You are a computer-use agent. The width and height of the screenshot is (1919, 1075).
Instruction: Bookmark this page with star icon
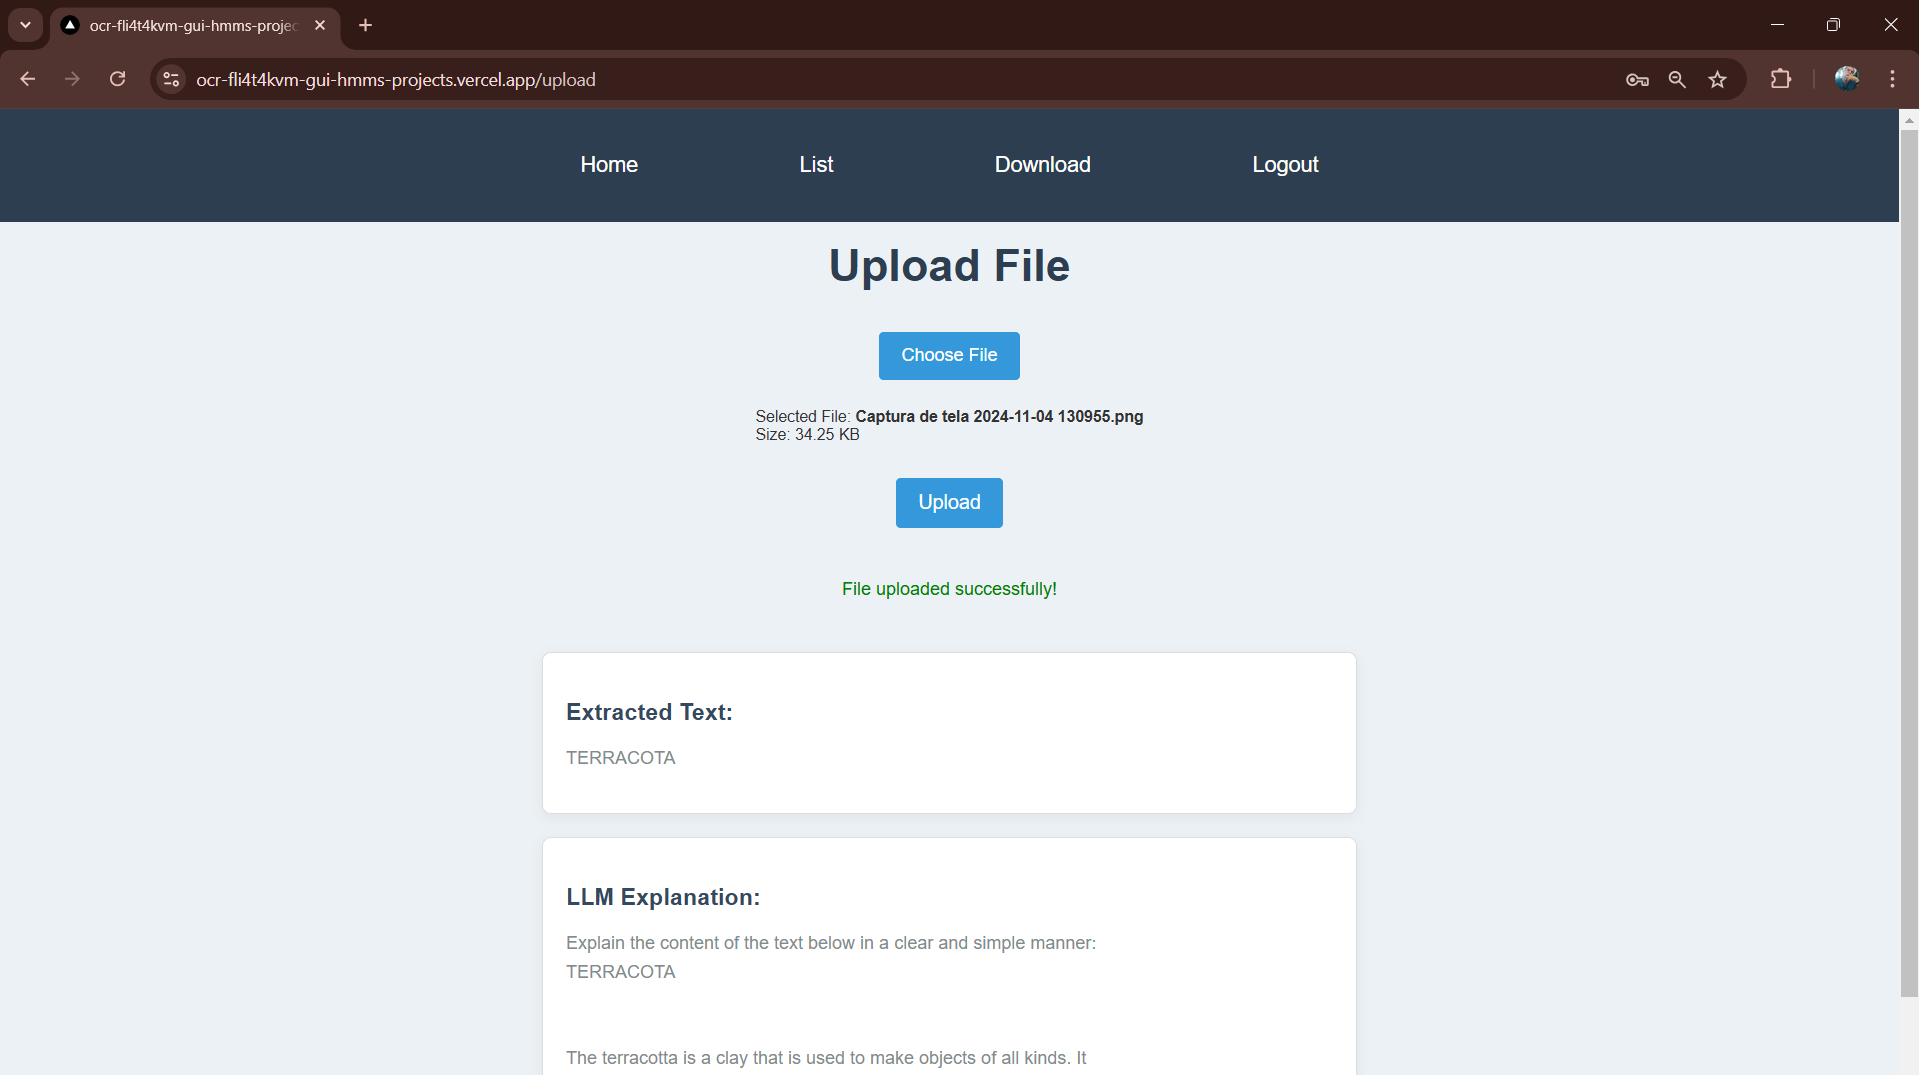[x=1717, y=80]
